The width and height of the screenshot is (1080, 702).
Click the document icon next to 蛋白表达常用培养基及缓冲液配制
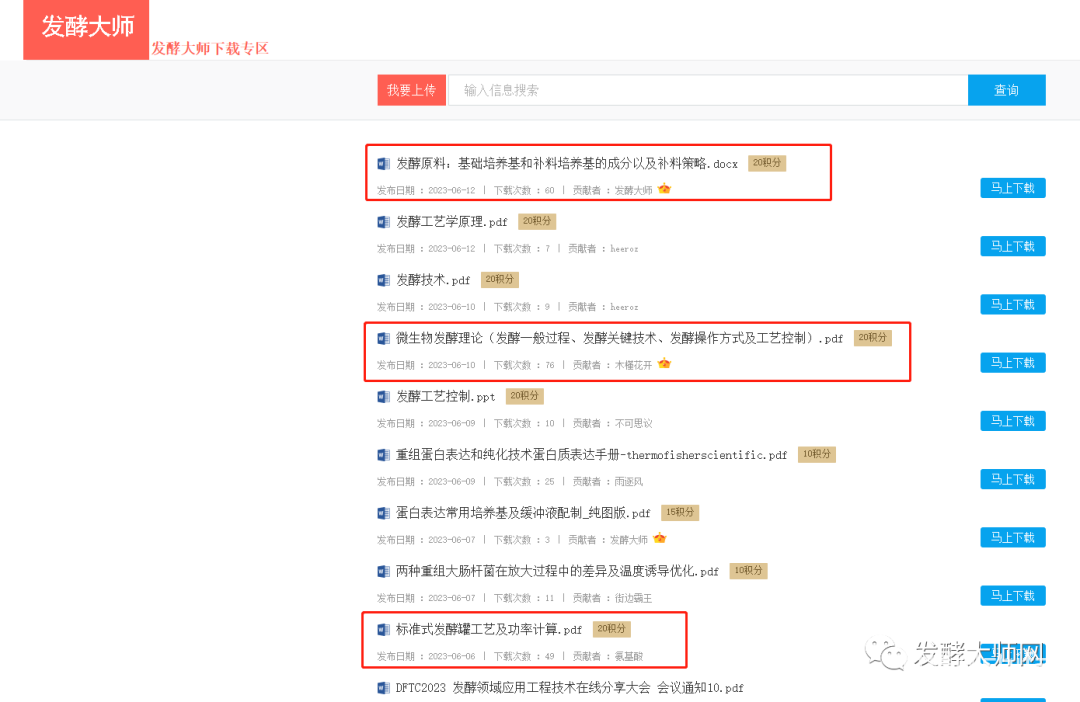(383, 513)
